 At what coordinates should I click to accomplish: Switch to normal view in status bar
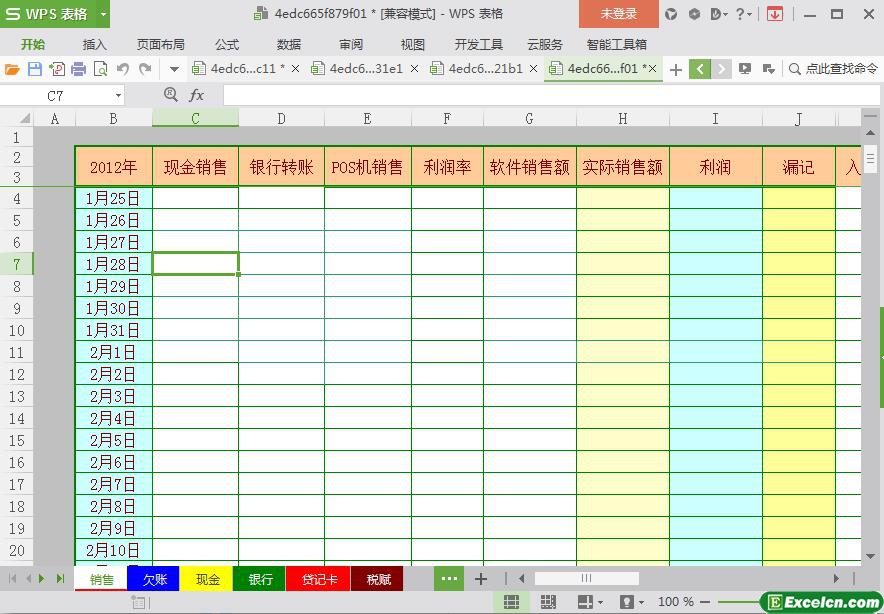point(511,602)
